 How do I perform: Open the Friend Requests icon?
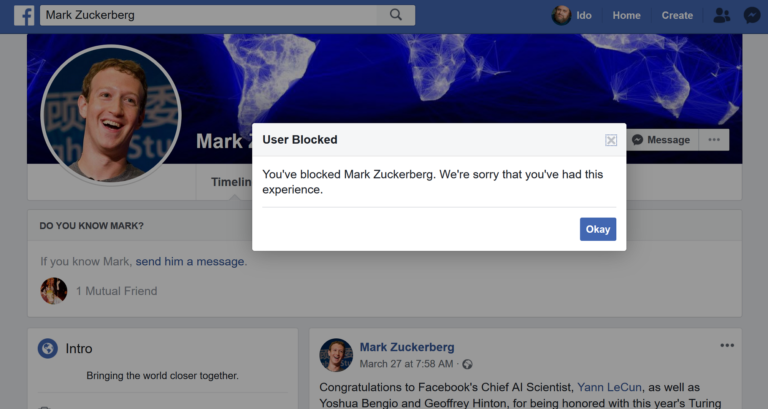[722, 15]
